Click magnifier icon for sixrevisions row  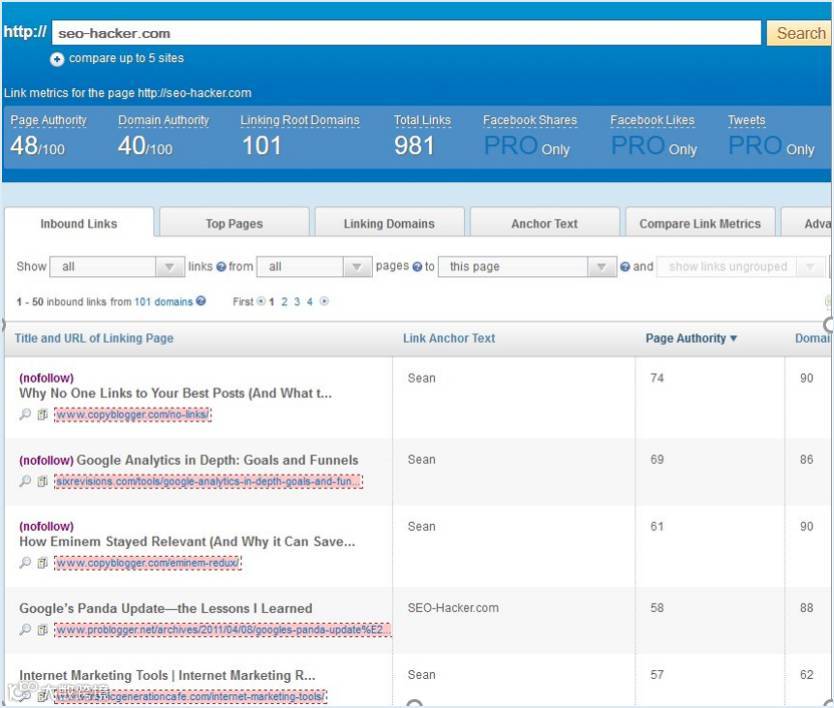point(25,481)
